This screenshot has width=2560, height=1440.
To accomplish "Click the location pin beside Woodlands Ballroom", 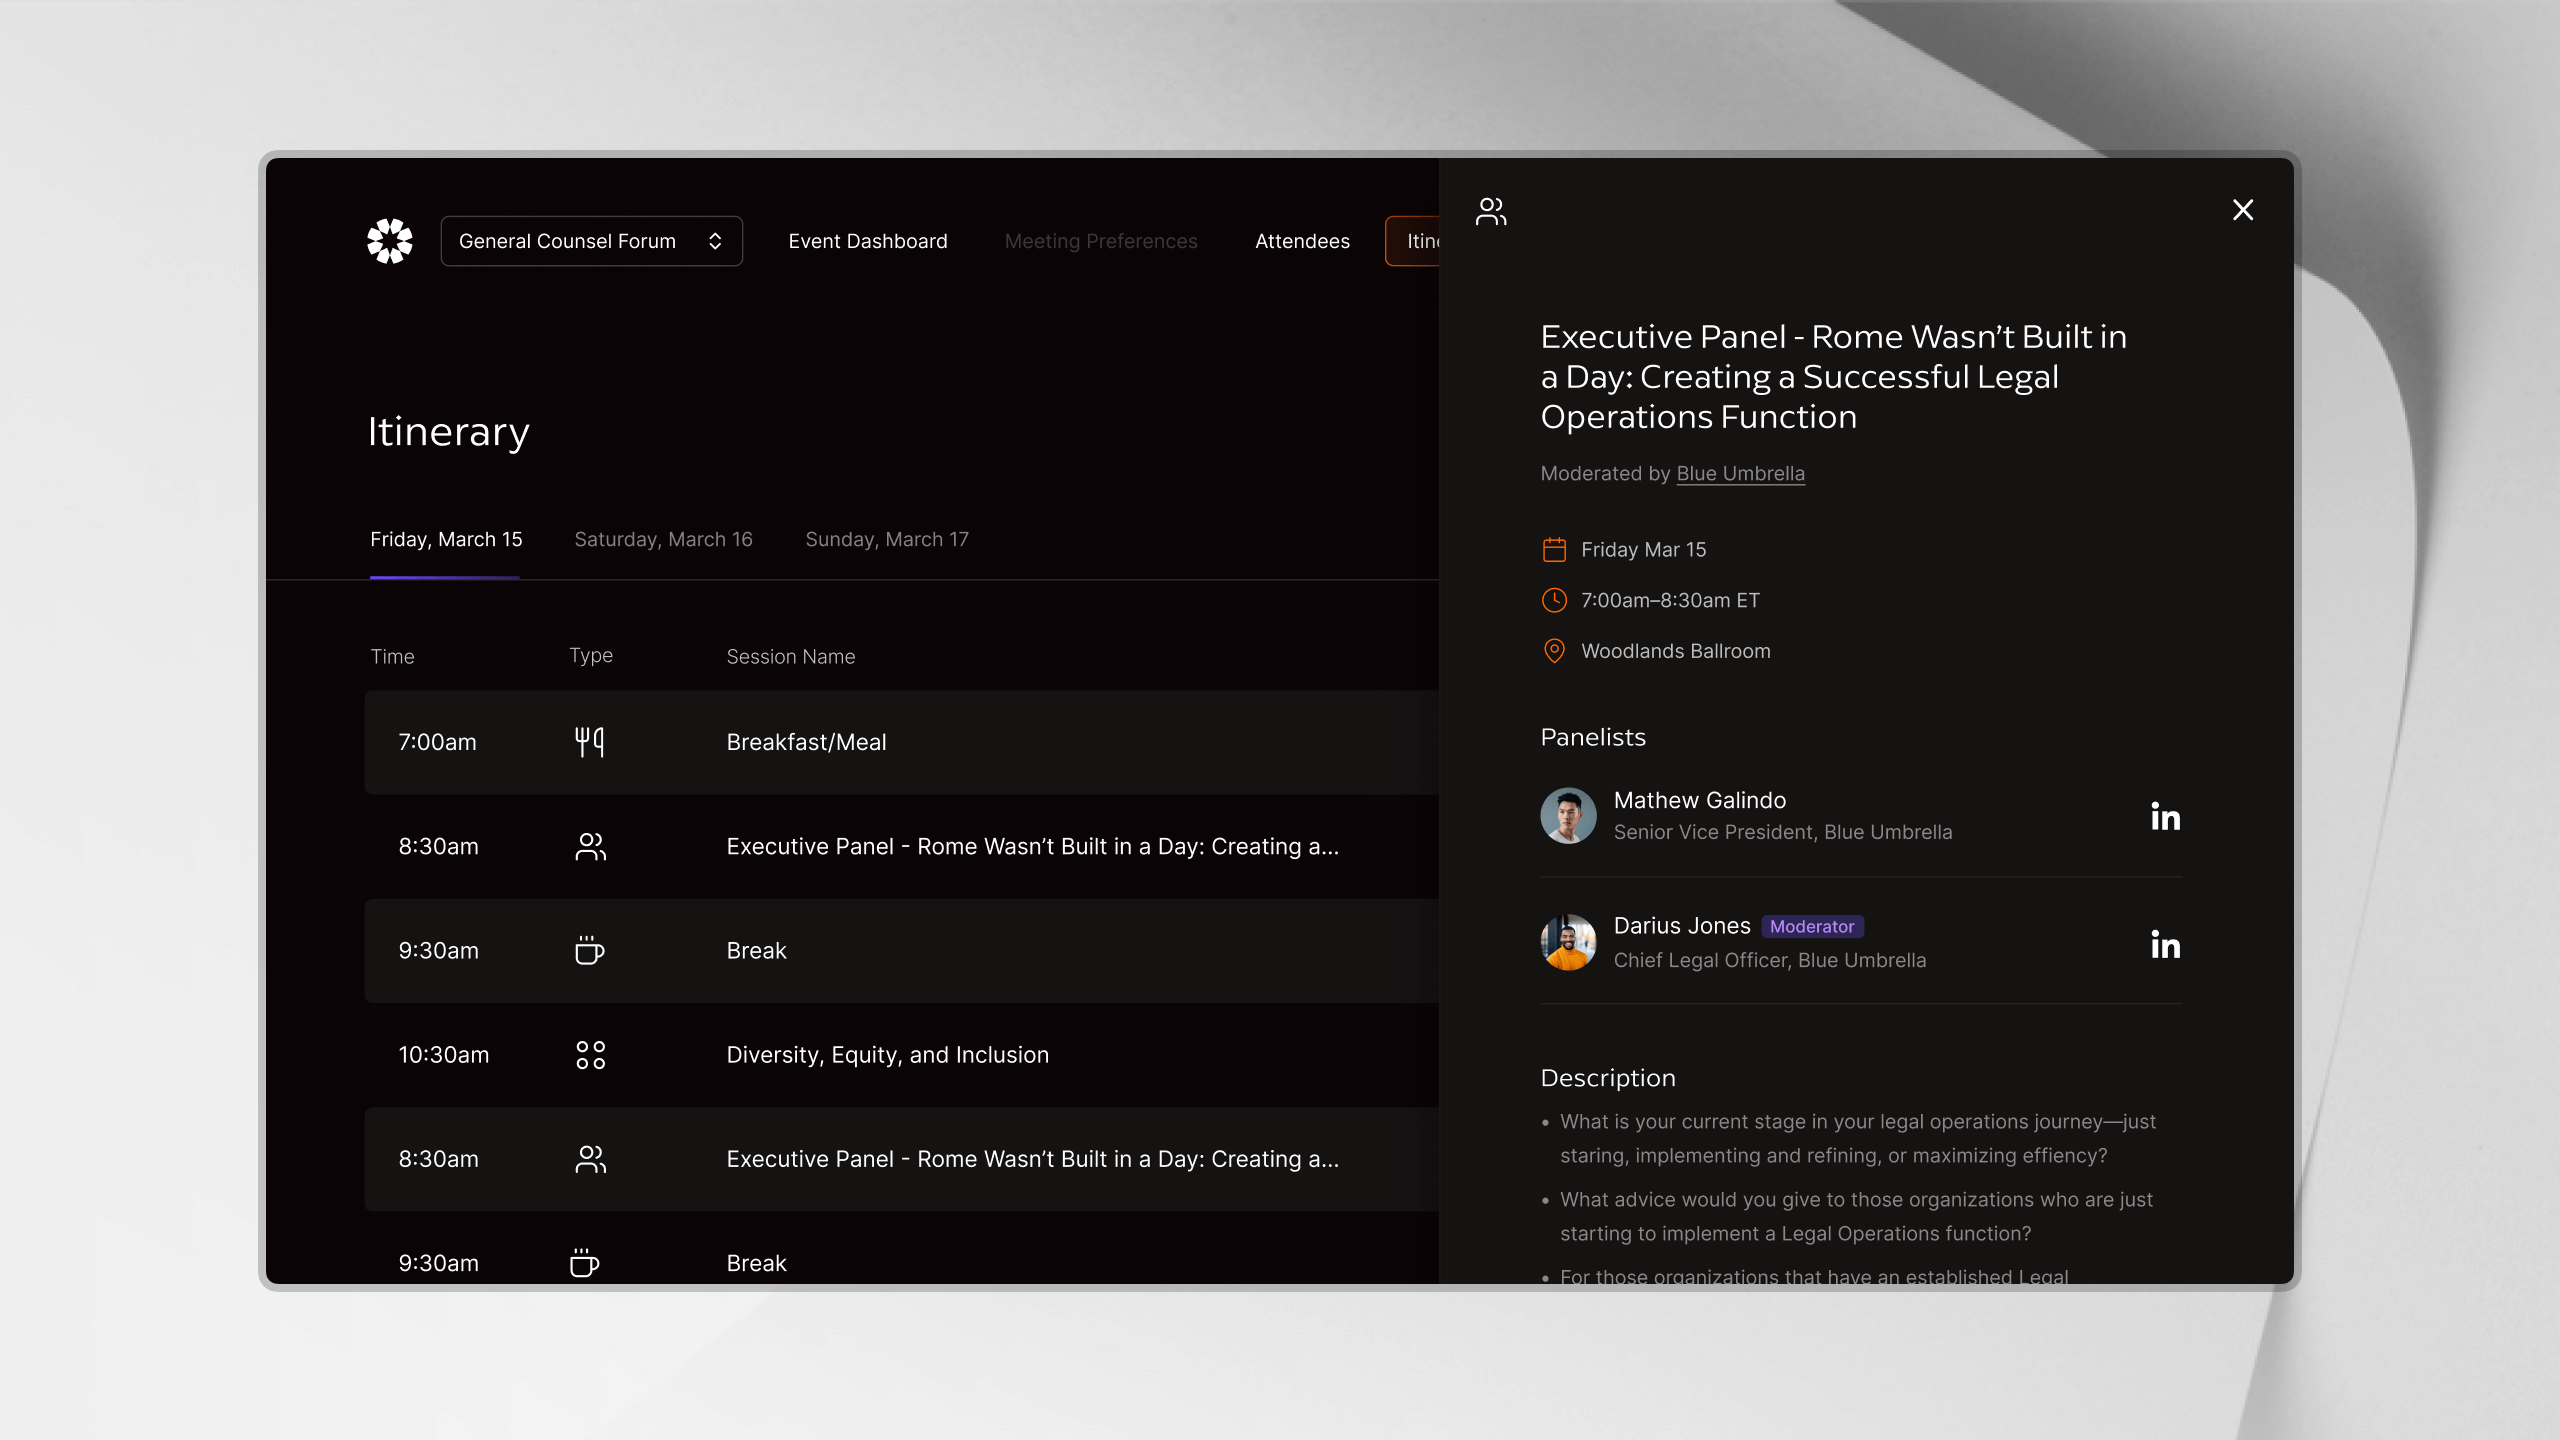I will (x=1554, y=651).
